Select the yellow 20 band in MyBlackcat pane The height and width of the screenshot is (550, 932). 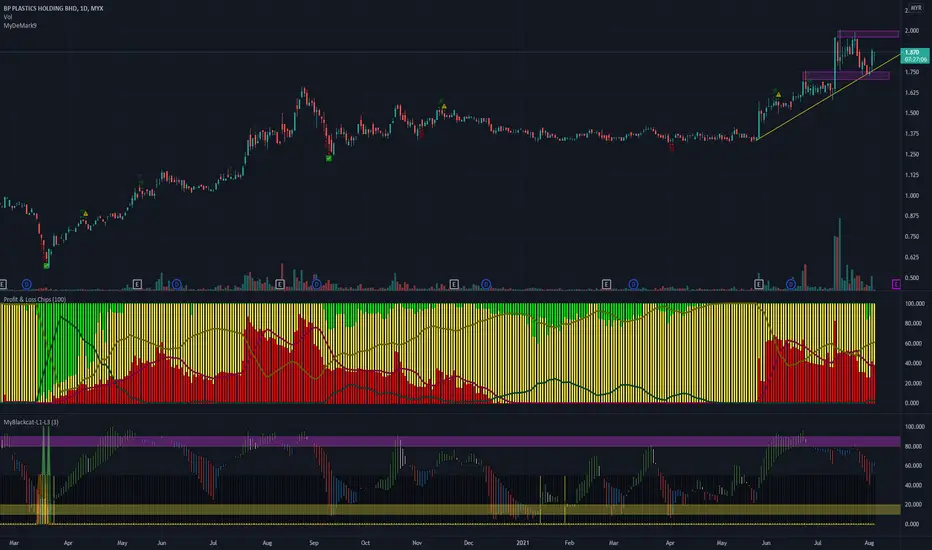450,510
